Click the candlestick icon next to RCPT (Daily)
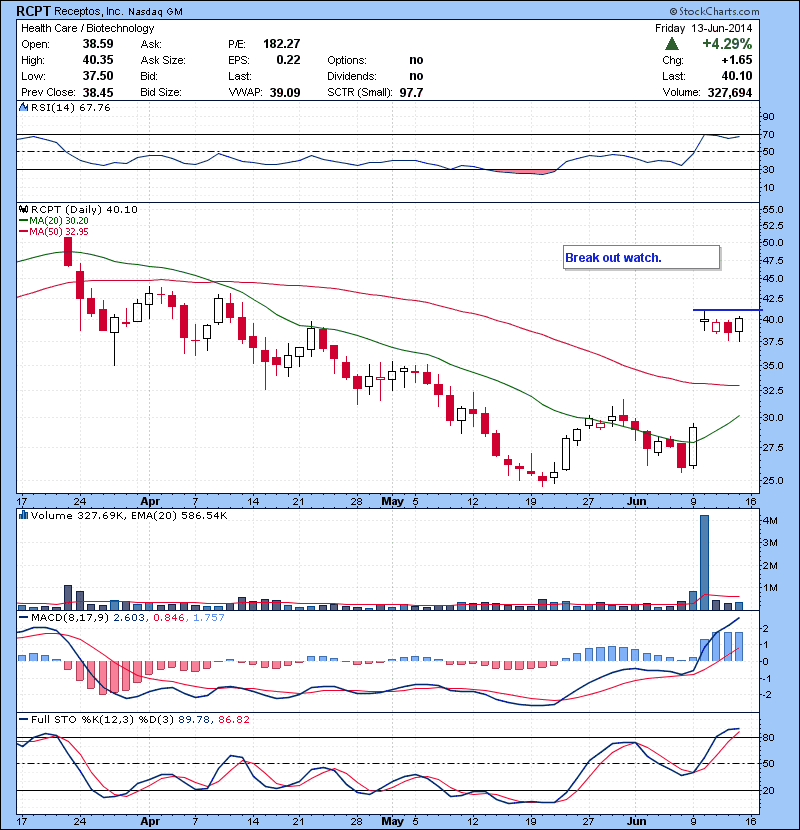This screenshot has height=830, width=800. point(23,210)
